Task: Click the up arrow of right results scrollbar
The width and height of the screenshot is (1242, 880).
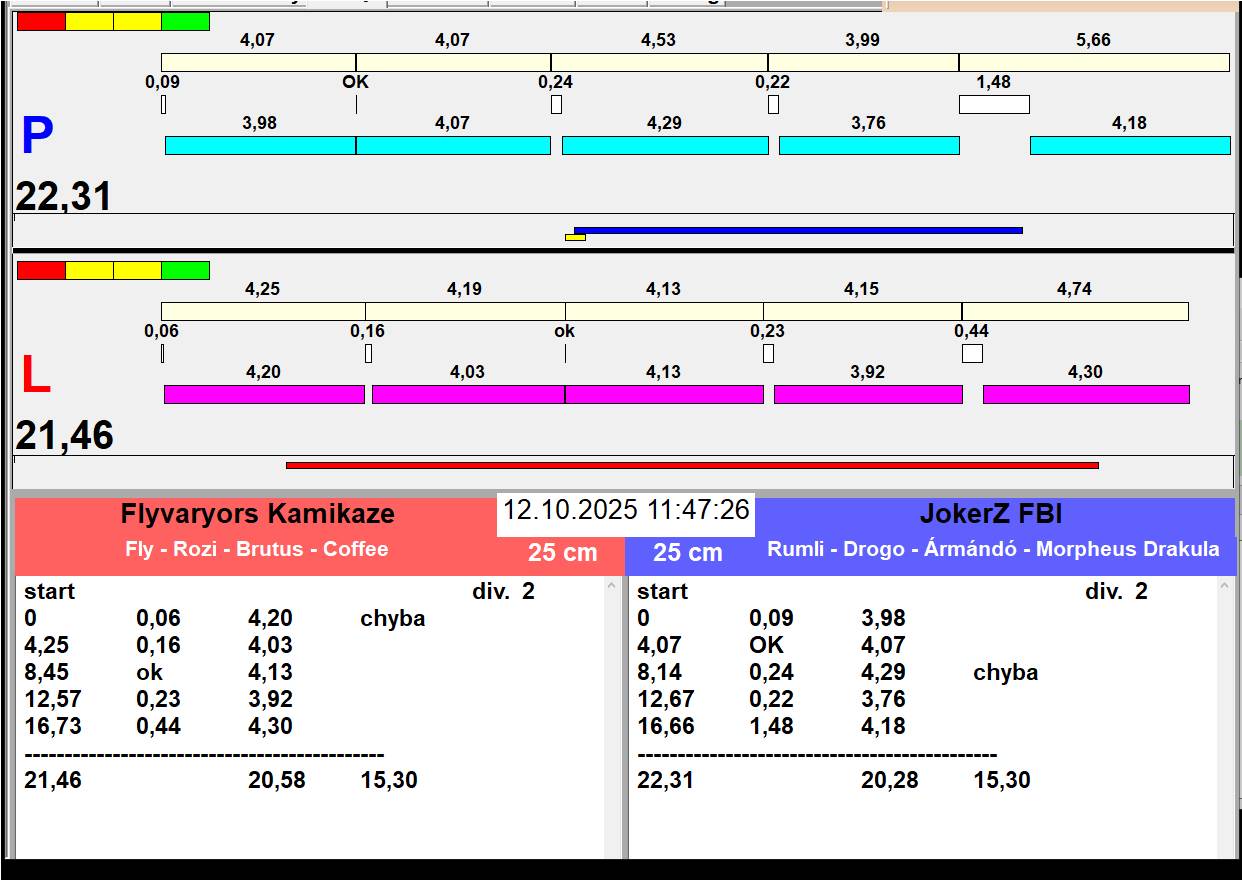Action: click(x=1225, y=585)
